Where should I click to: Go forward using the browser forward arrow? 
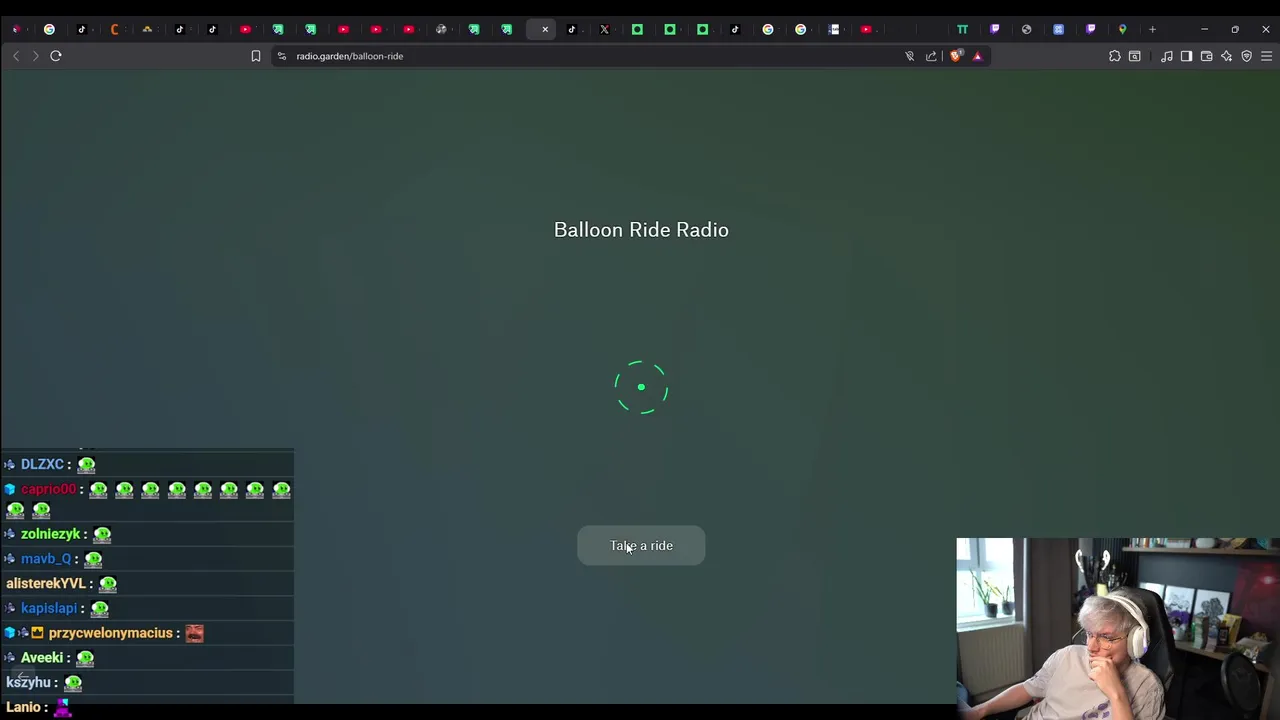coord(35,56)
